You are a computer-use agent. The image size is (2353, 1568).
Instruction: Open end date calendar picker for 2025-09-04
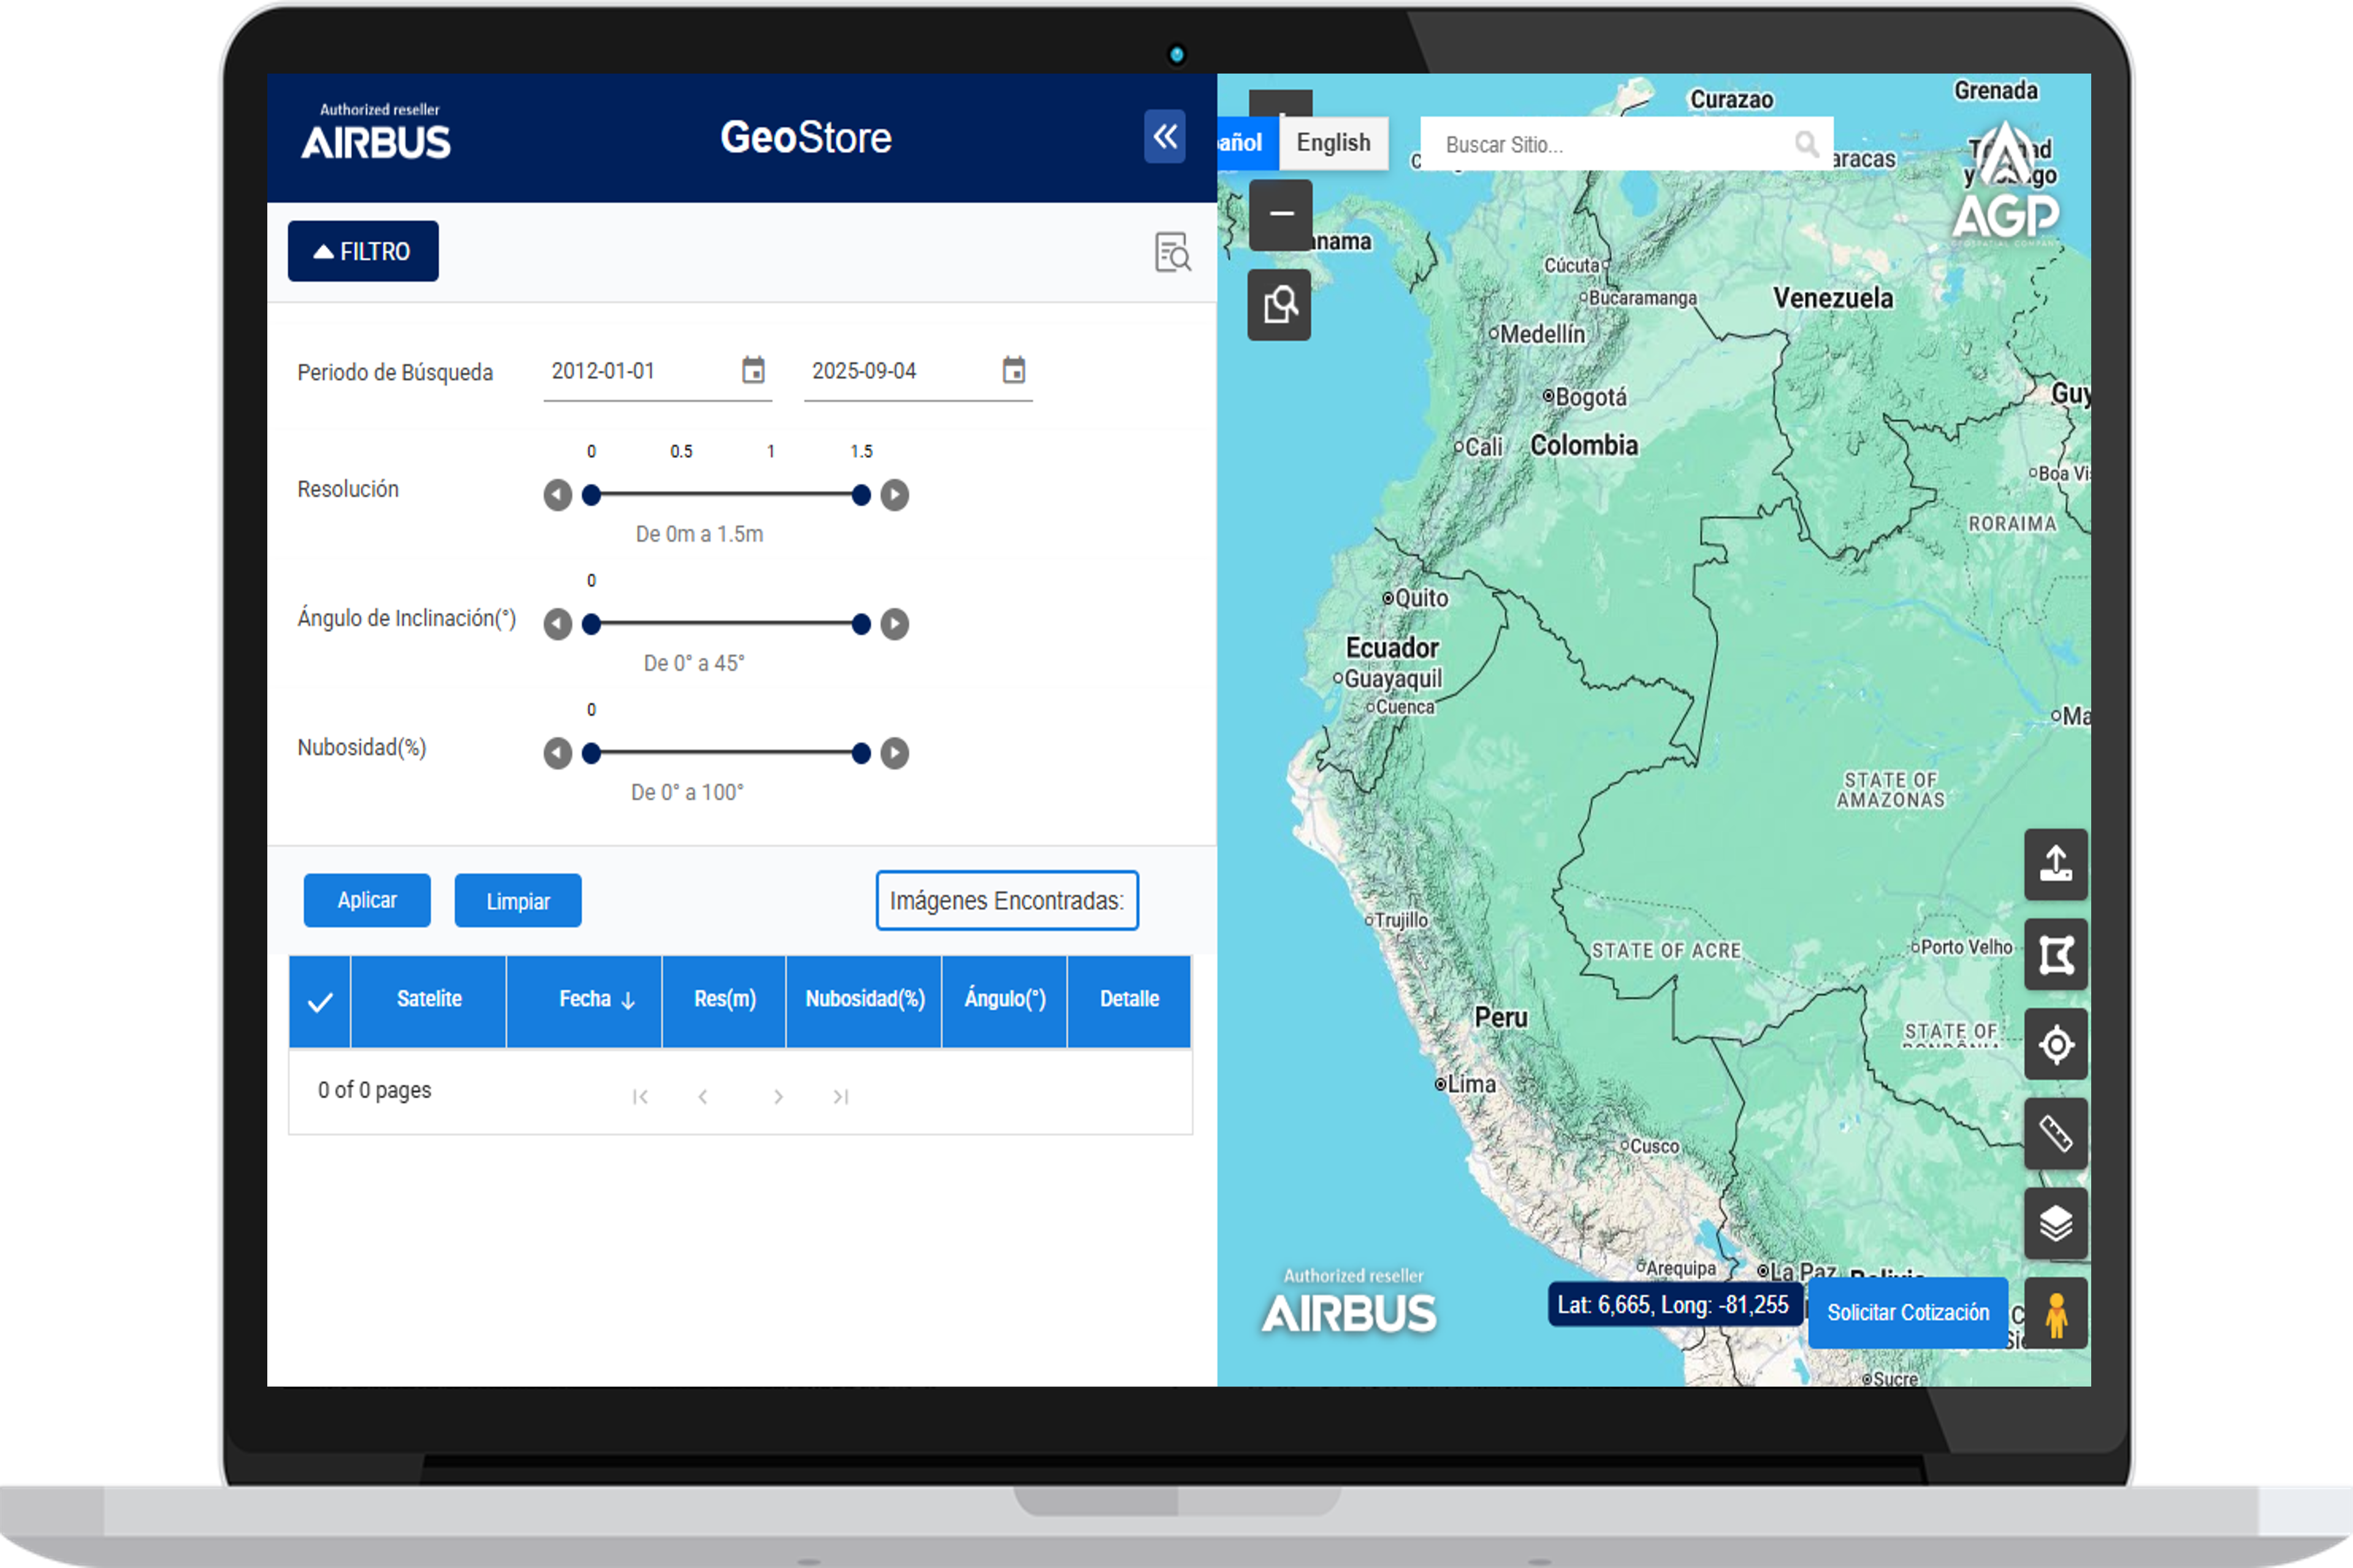pos(1013,370)
